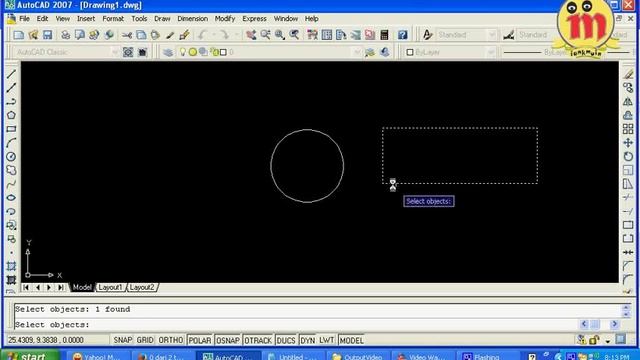
Task: Select the Model tab
Action: click(x=82, y=287)
